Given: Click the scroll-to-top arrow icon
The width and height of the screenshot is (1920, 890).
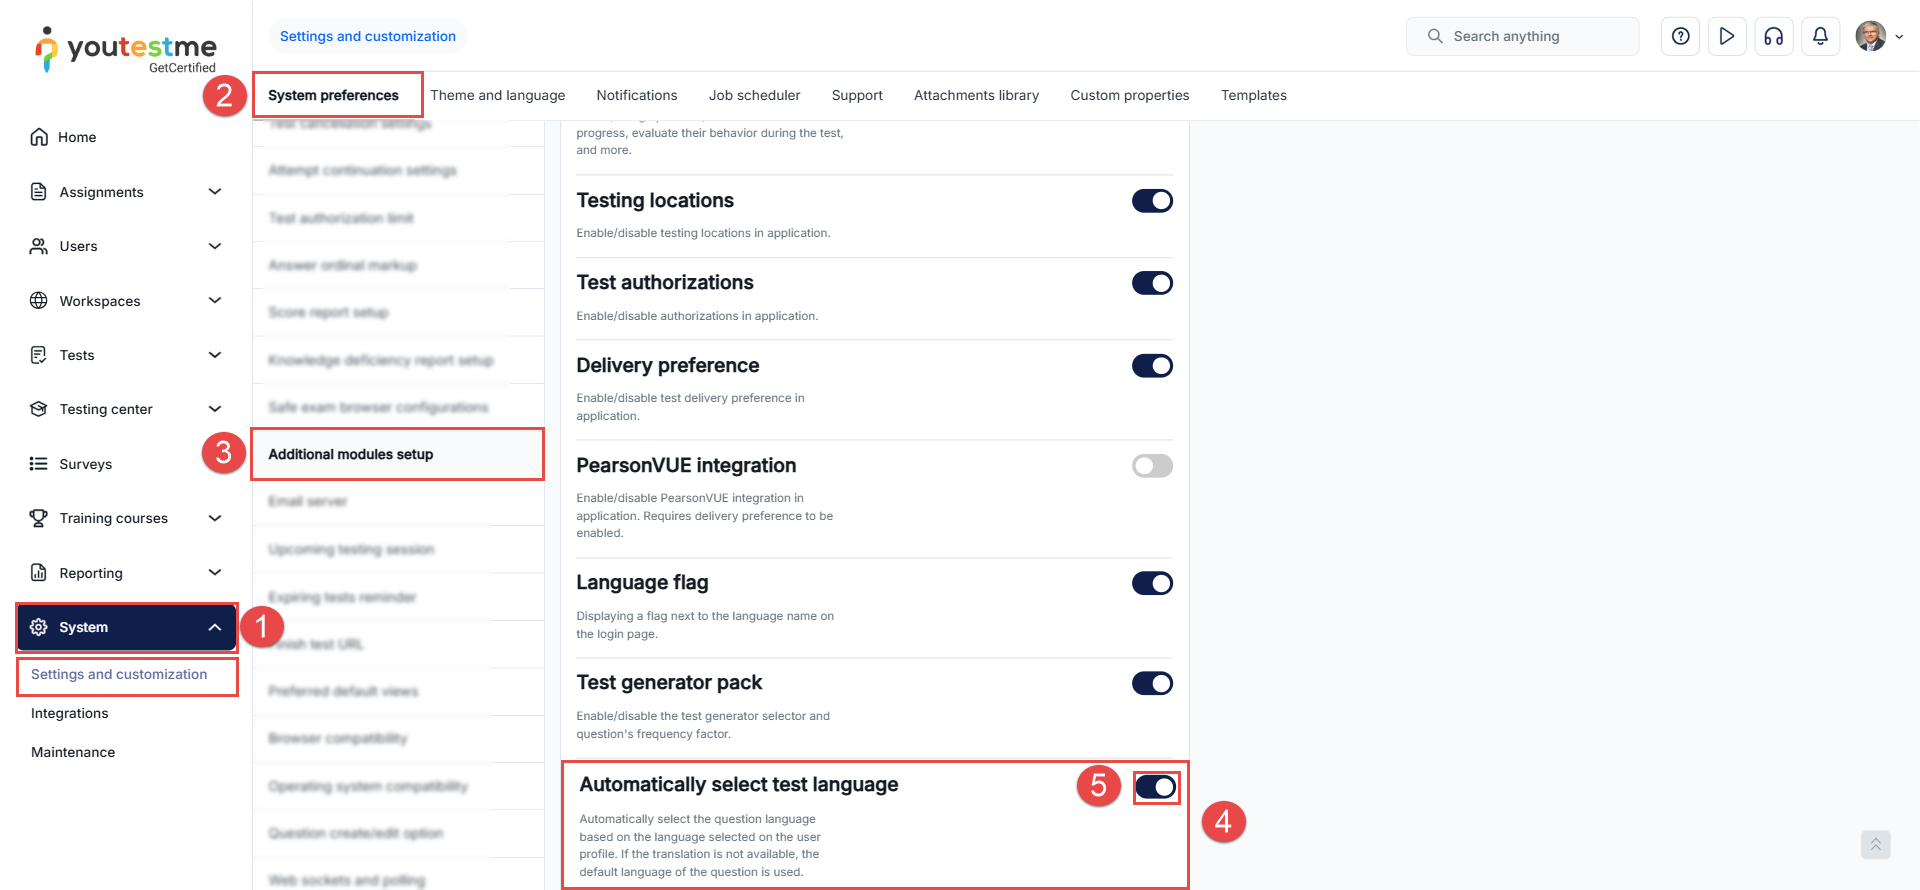Looking at the screenshot, I should [1875, 845].
